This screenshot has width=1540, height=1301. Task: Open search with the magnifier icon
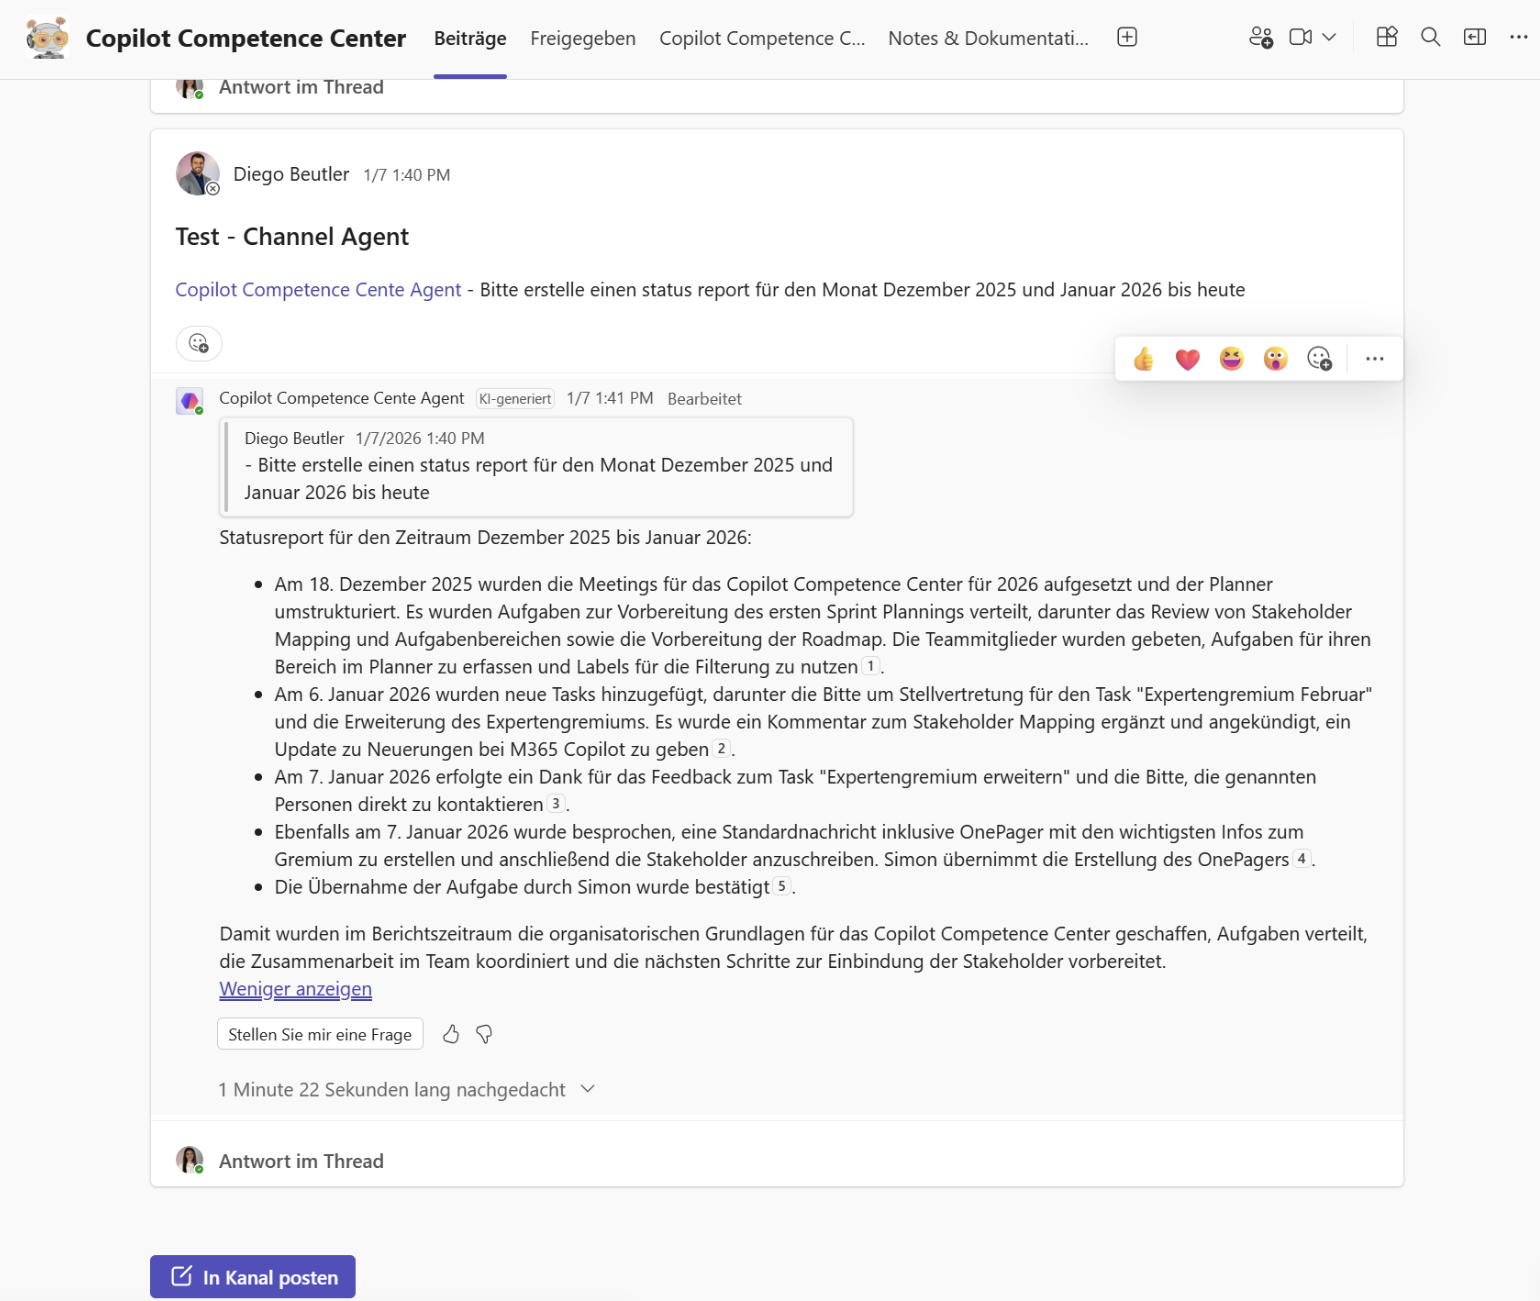coord(1430,36)
